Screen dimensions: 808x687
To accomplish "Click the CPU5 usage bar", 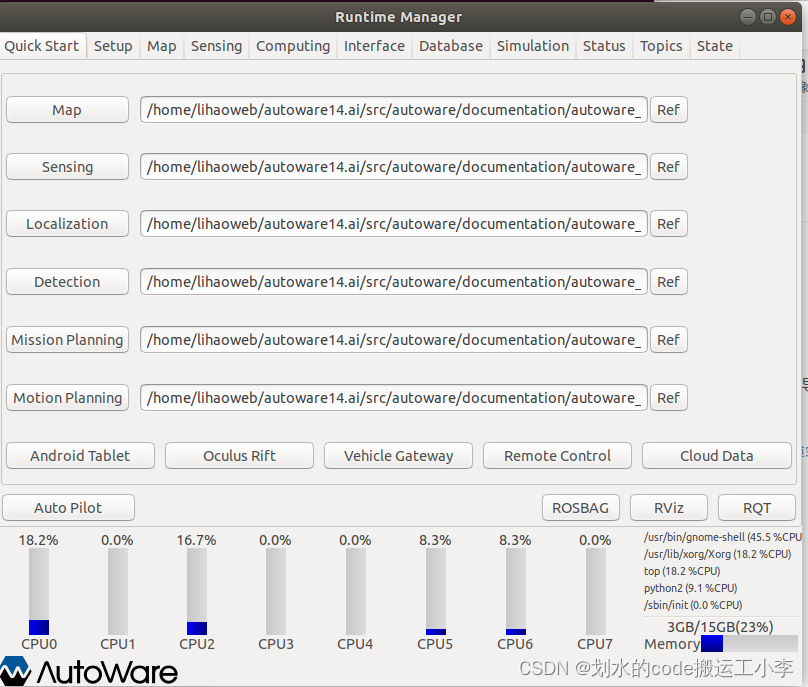I will point(436,591).
